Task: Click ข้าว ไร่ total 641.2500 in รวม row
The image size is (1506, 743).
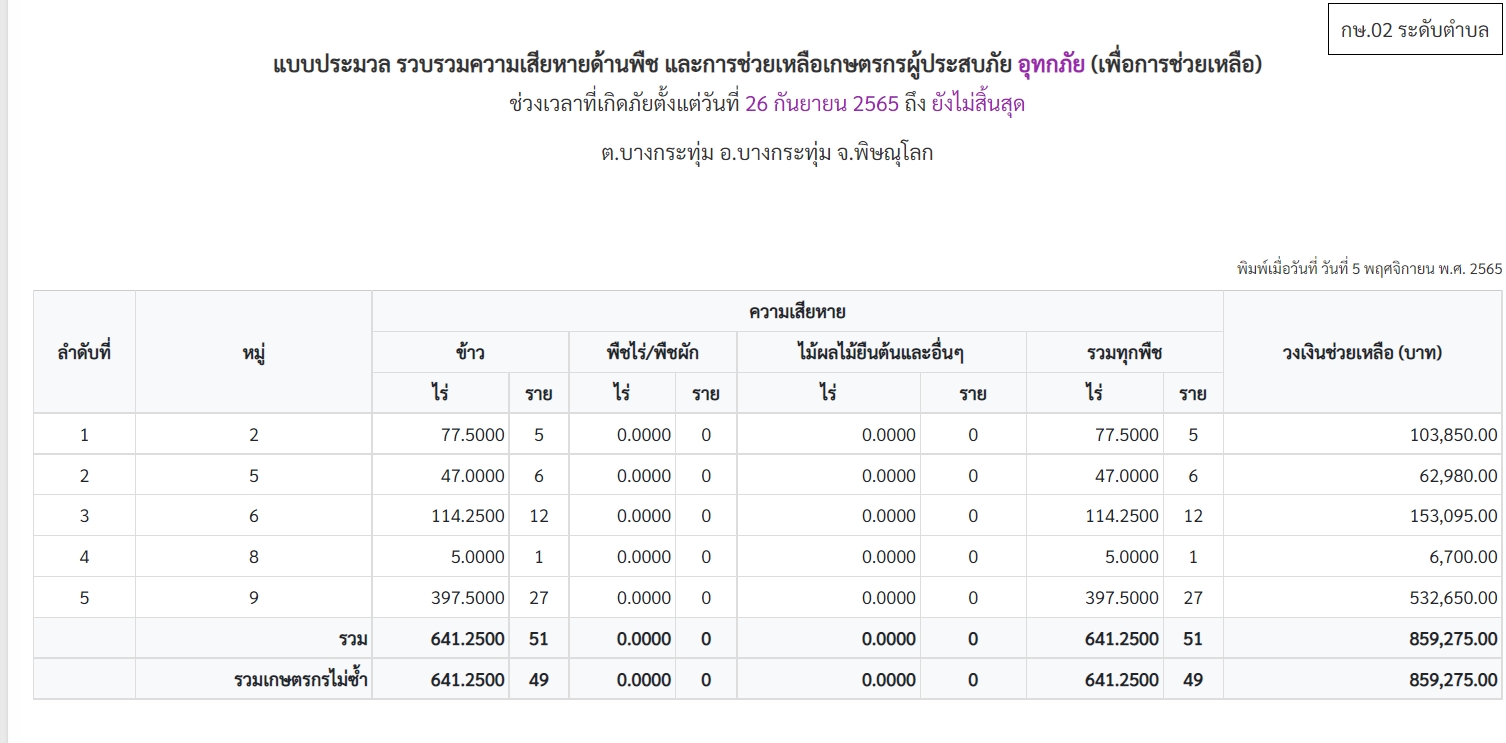Action: [468, 639]
